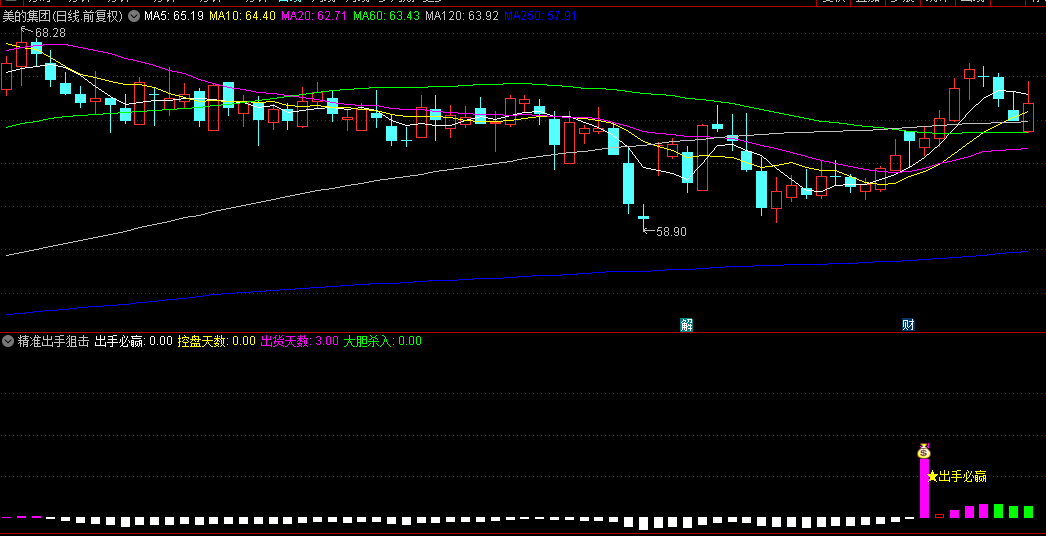The image size is (1046, 536).
Task: Select the yellow MA10: 64.40 label
Action: (242, 16)
